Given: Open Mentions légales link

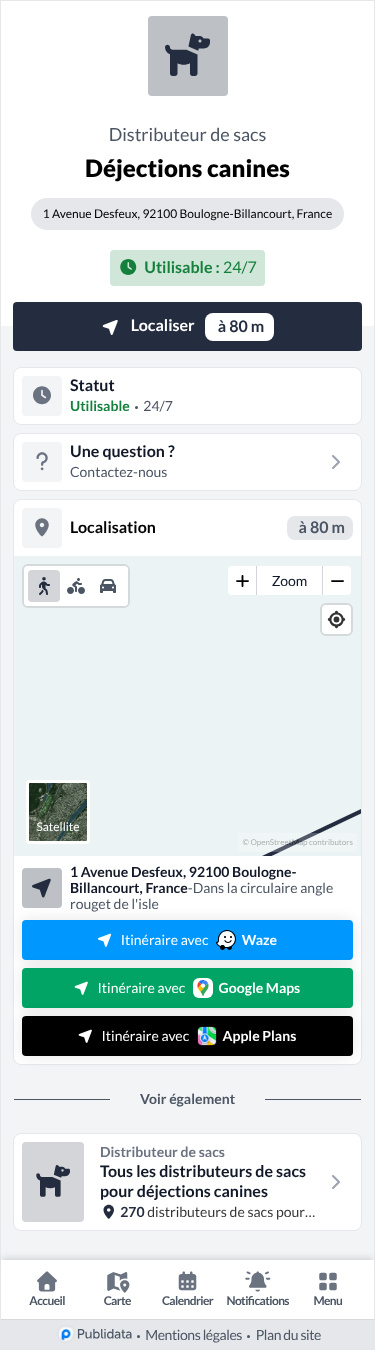Looking at the screenshot, I should 194,1335.
